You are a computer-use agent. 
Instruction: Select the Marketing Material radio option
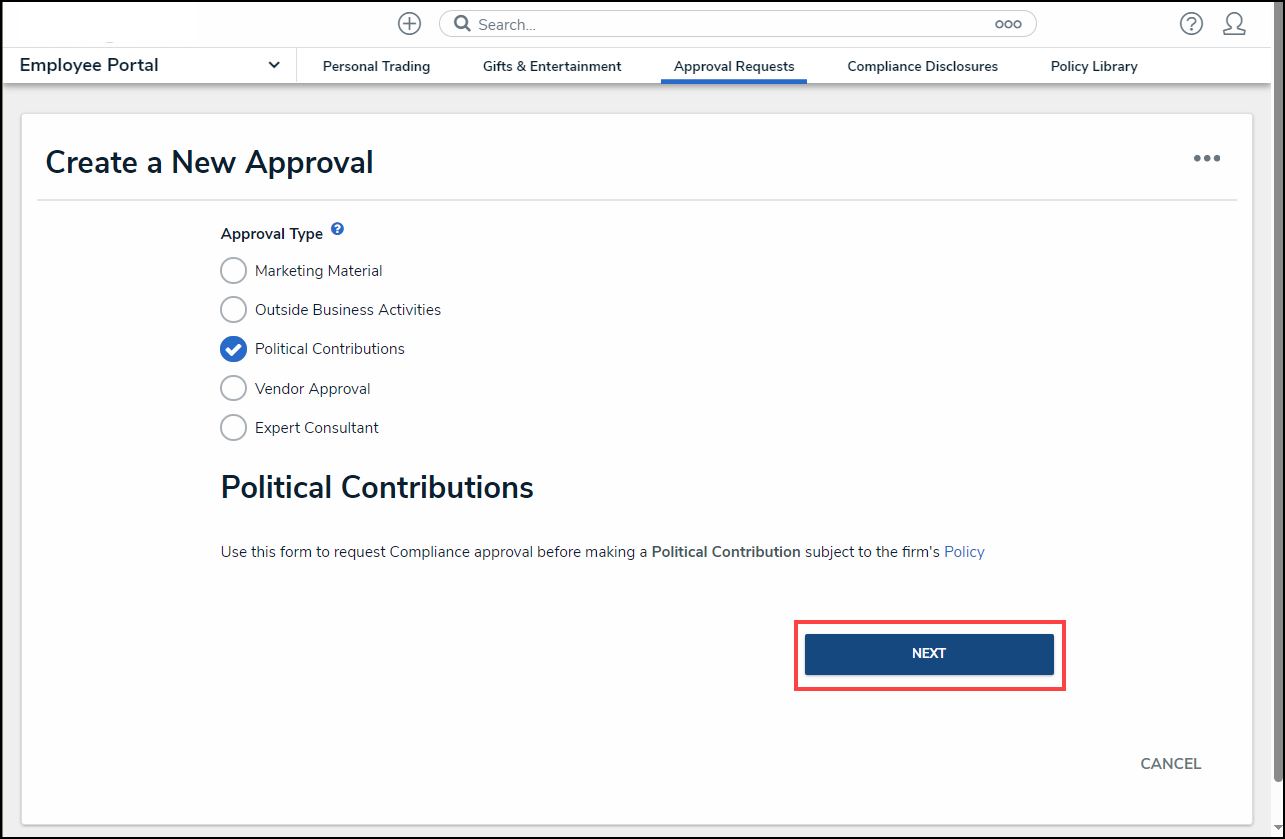pyautogui.click(x=233, y=271)
